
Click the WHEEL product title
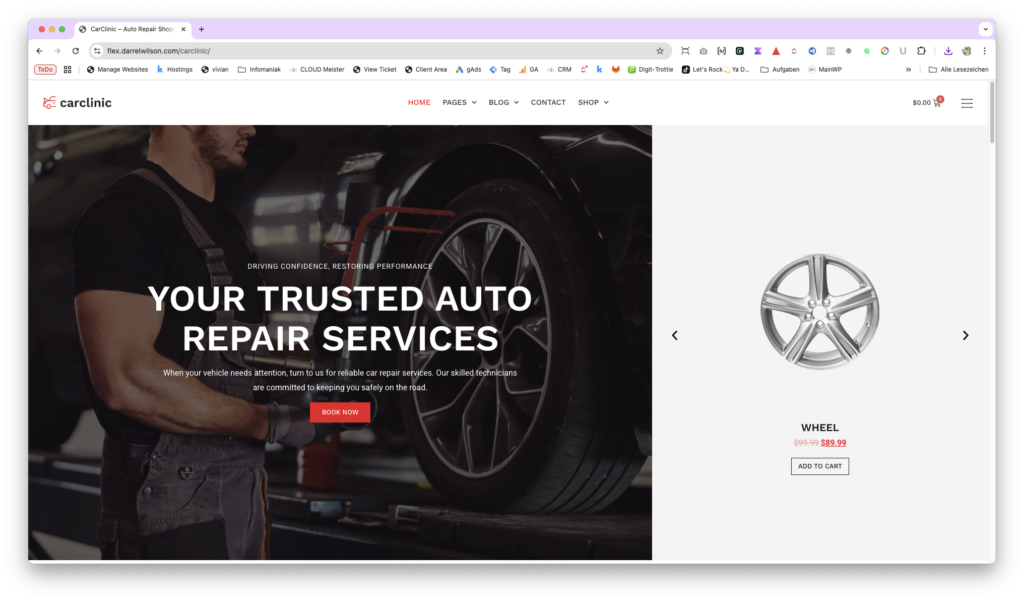click(x=820, y=428)
